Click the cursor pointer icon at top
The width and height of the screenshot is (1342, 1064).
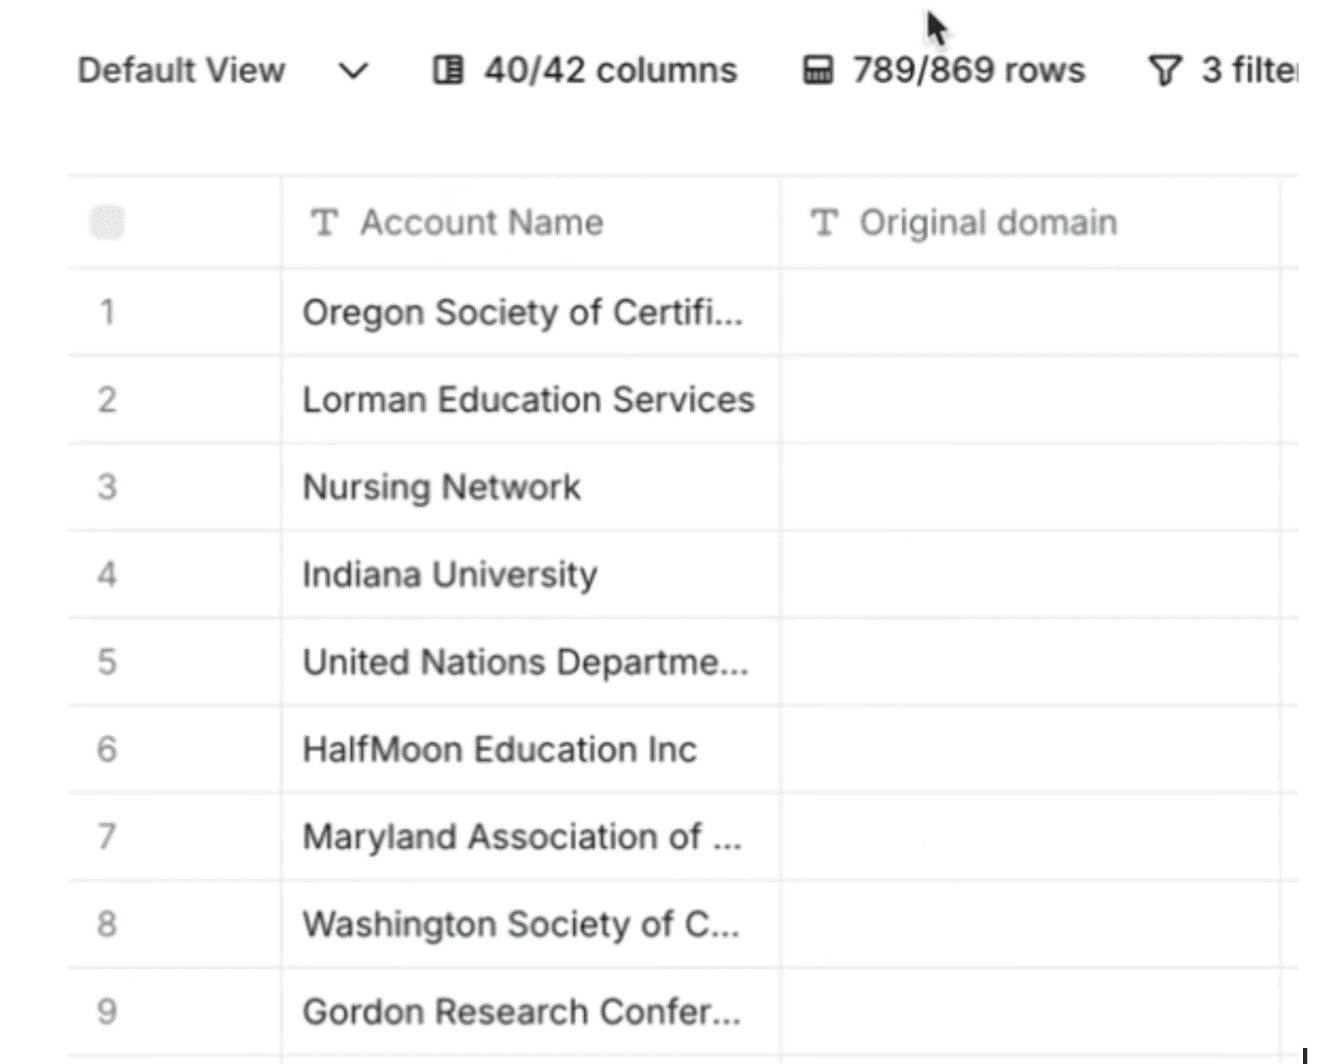coord(933,27)
